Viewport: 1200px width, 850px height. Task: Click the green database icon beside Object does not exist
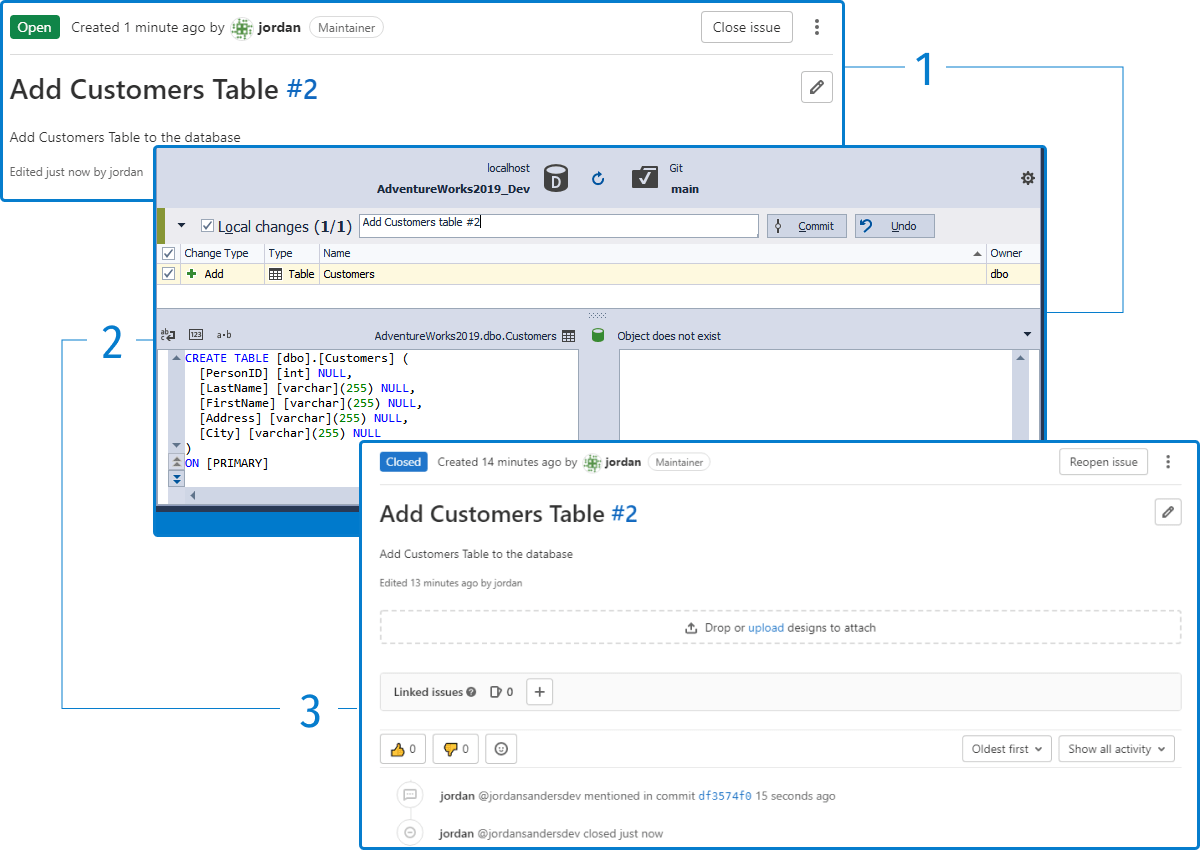pos(598,336)
